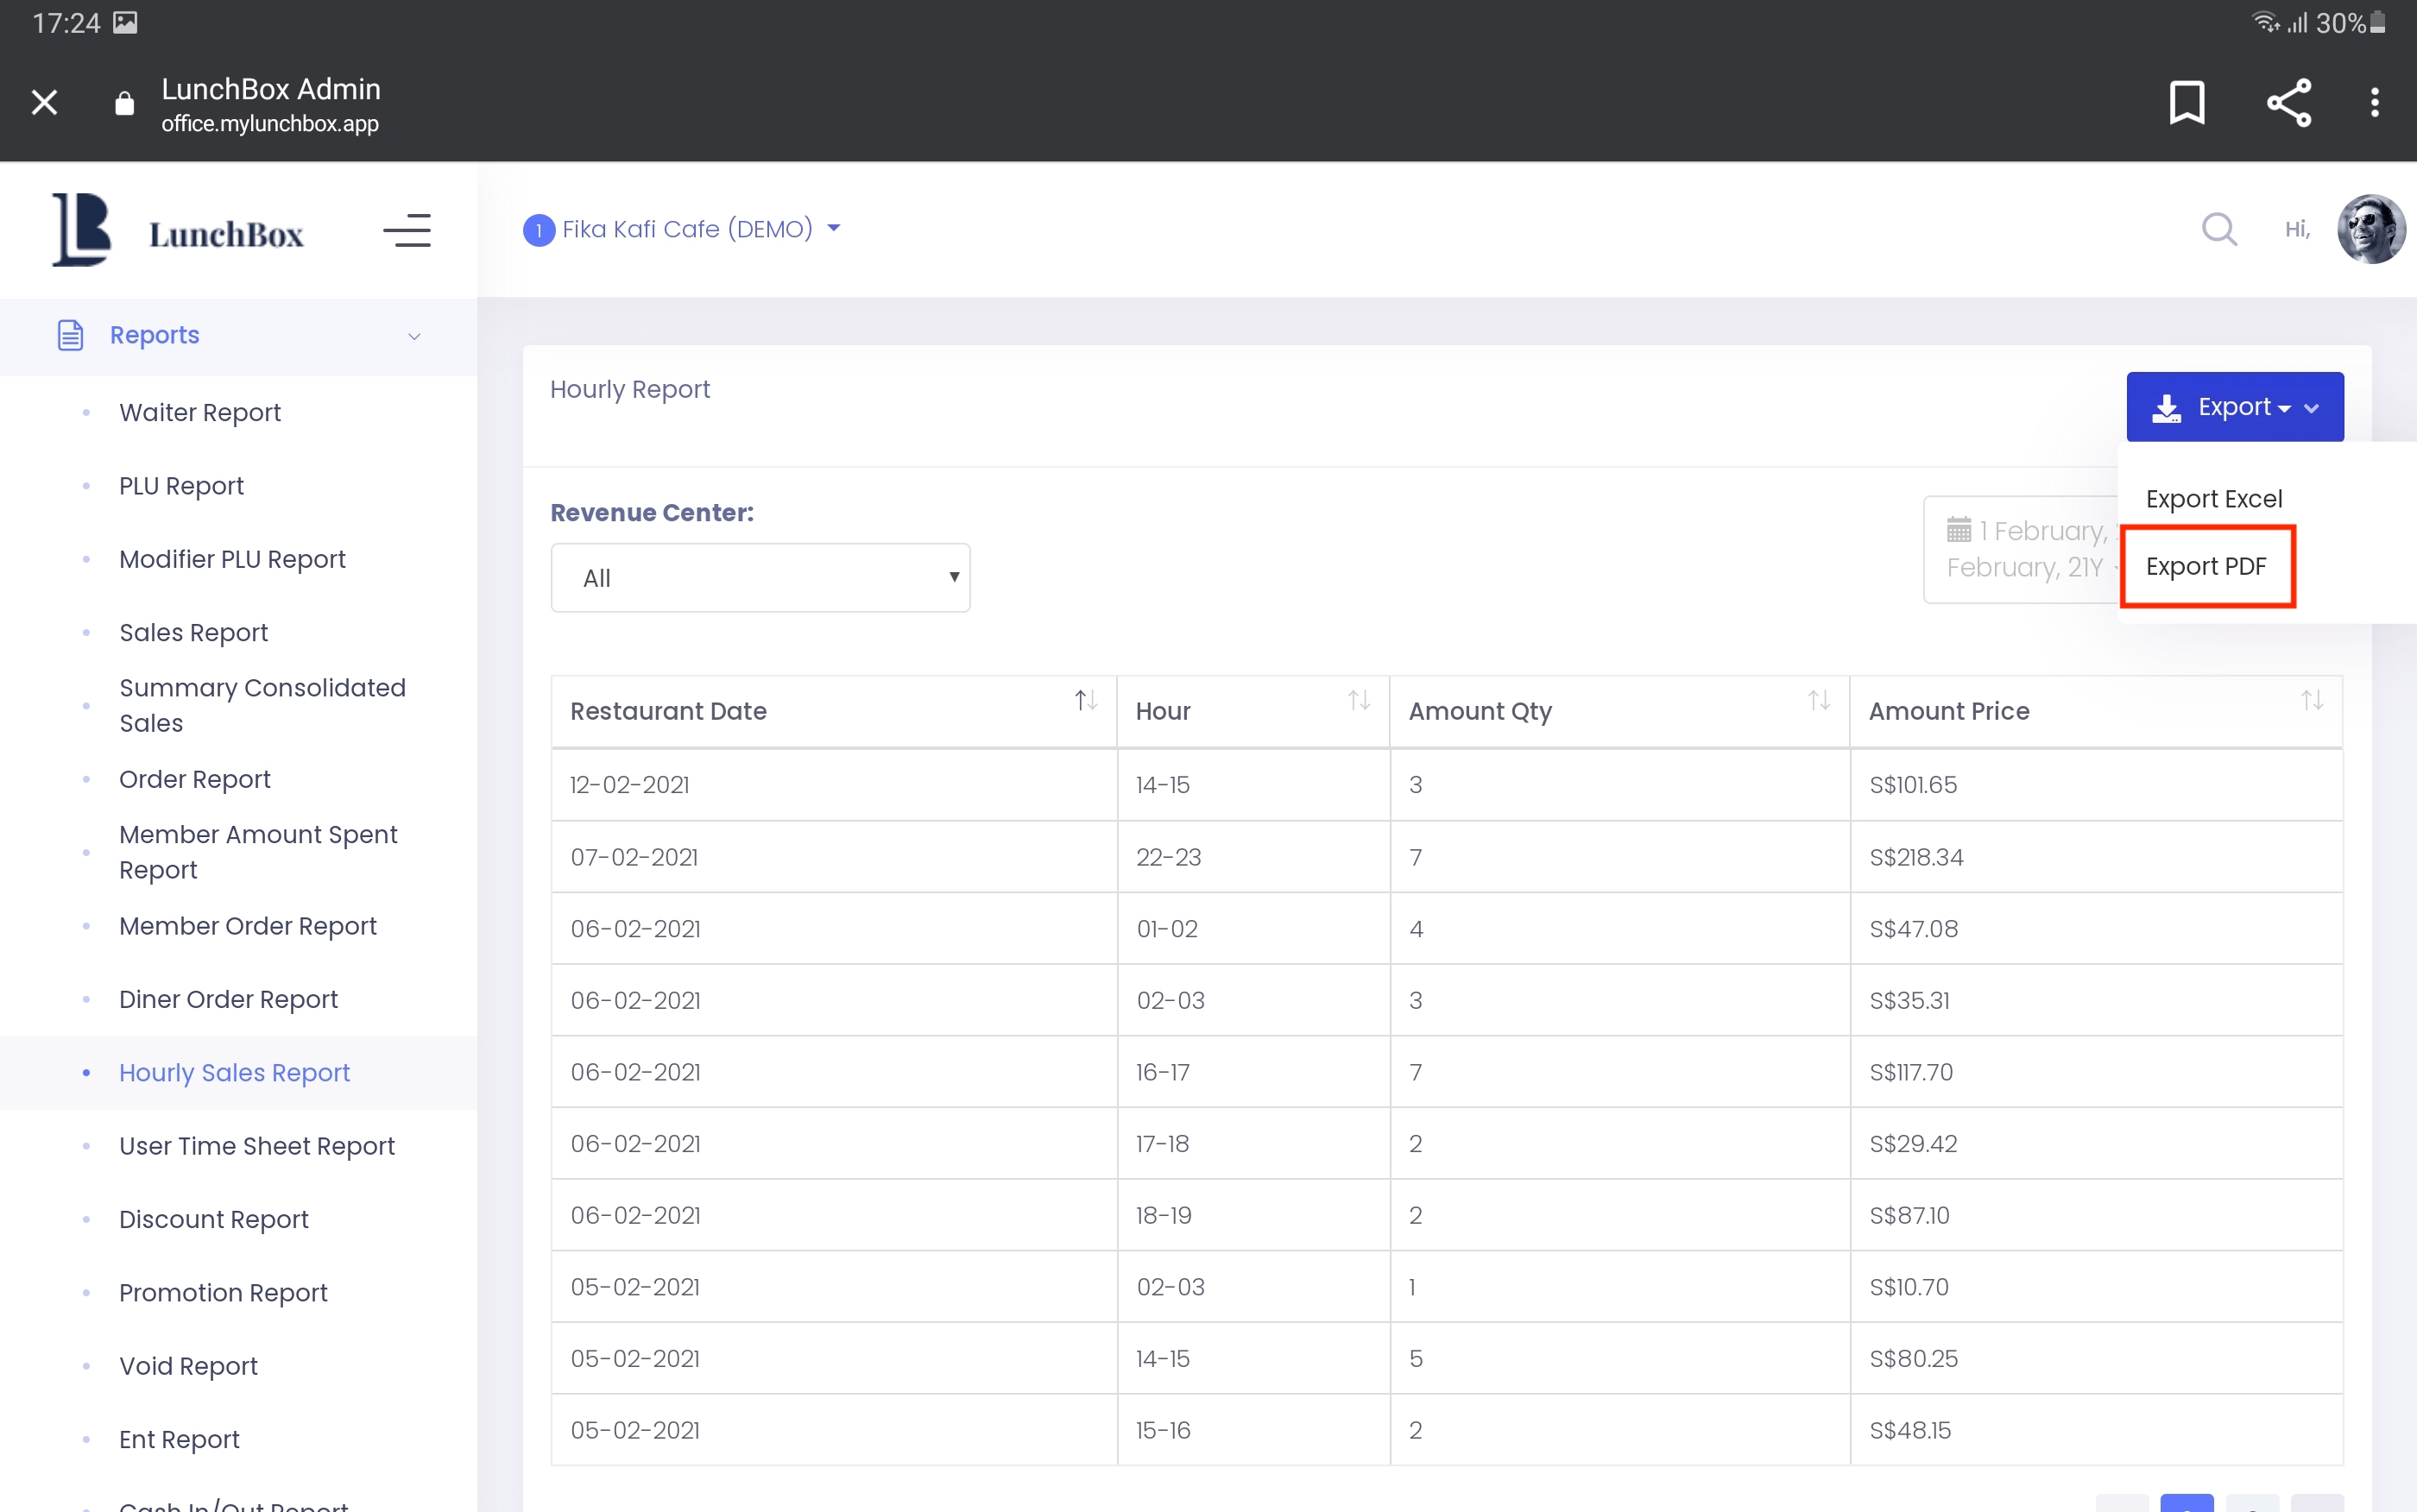Open the Revenue Center dropdown
This screenshot has width=2417, height=1512.
coord(760,578)
